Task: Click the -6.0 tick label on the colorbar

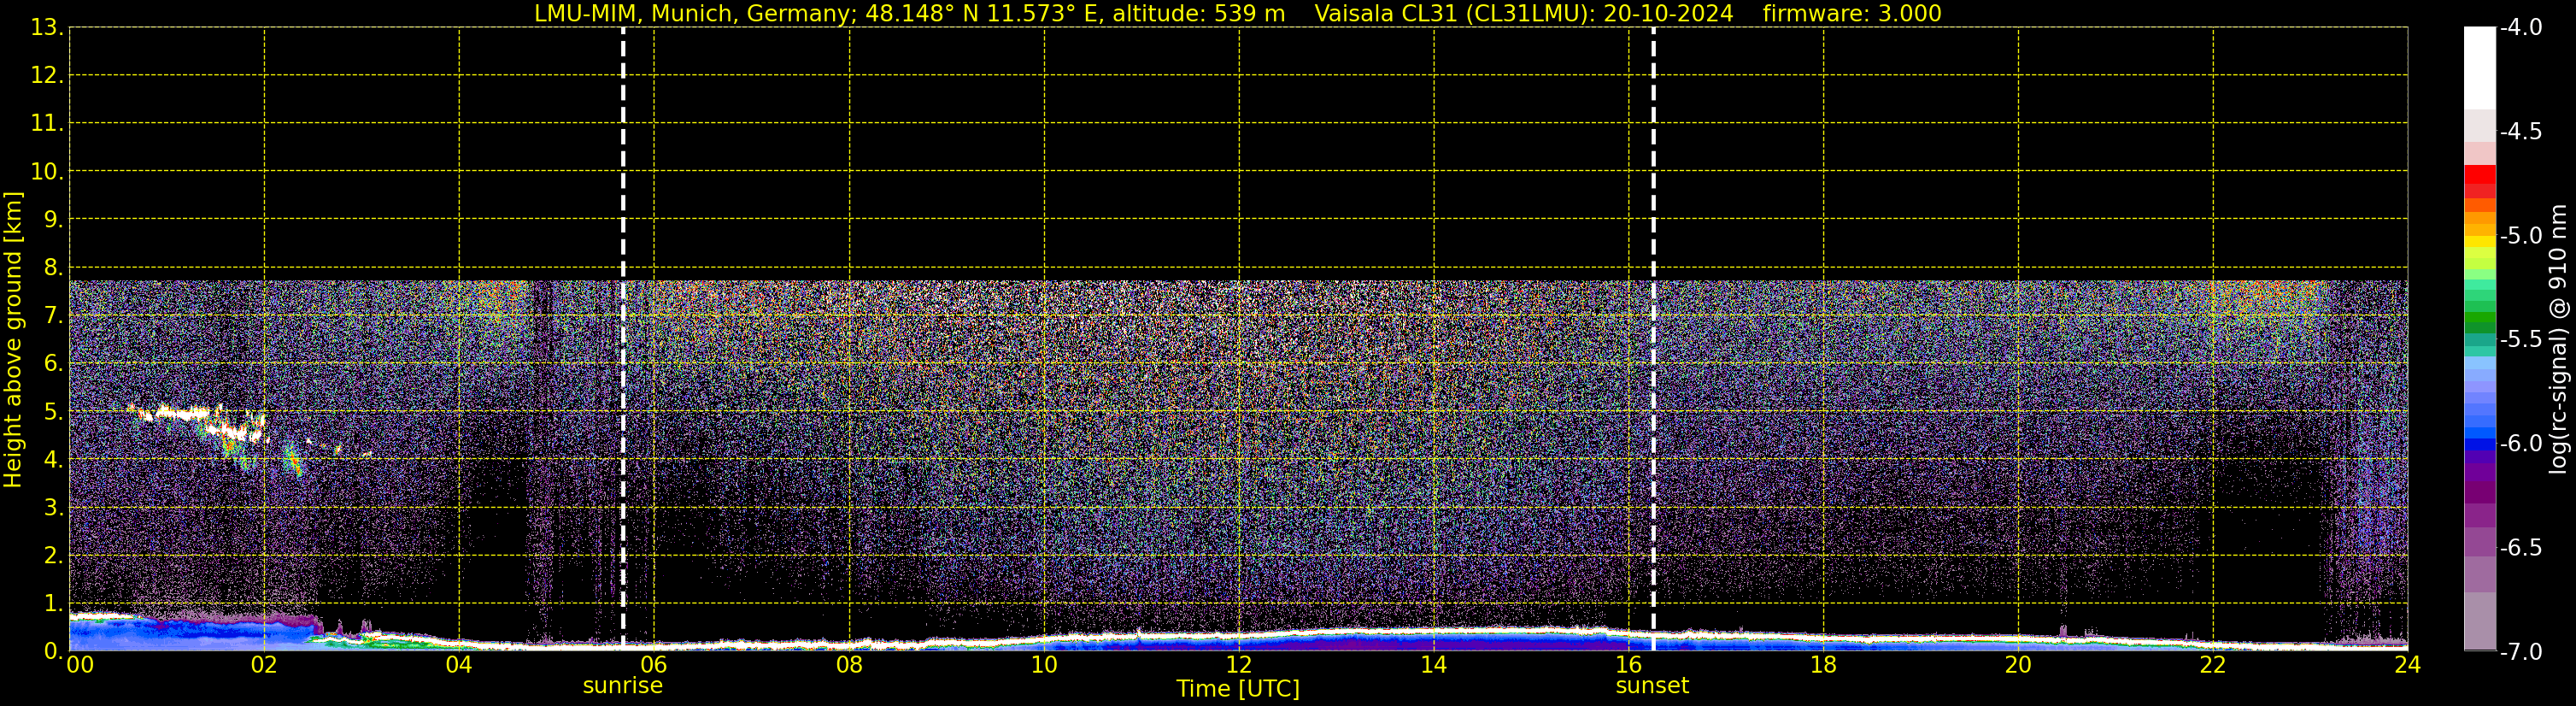Action: pyautogui.click(x=2520, y=444)
